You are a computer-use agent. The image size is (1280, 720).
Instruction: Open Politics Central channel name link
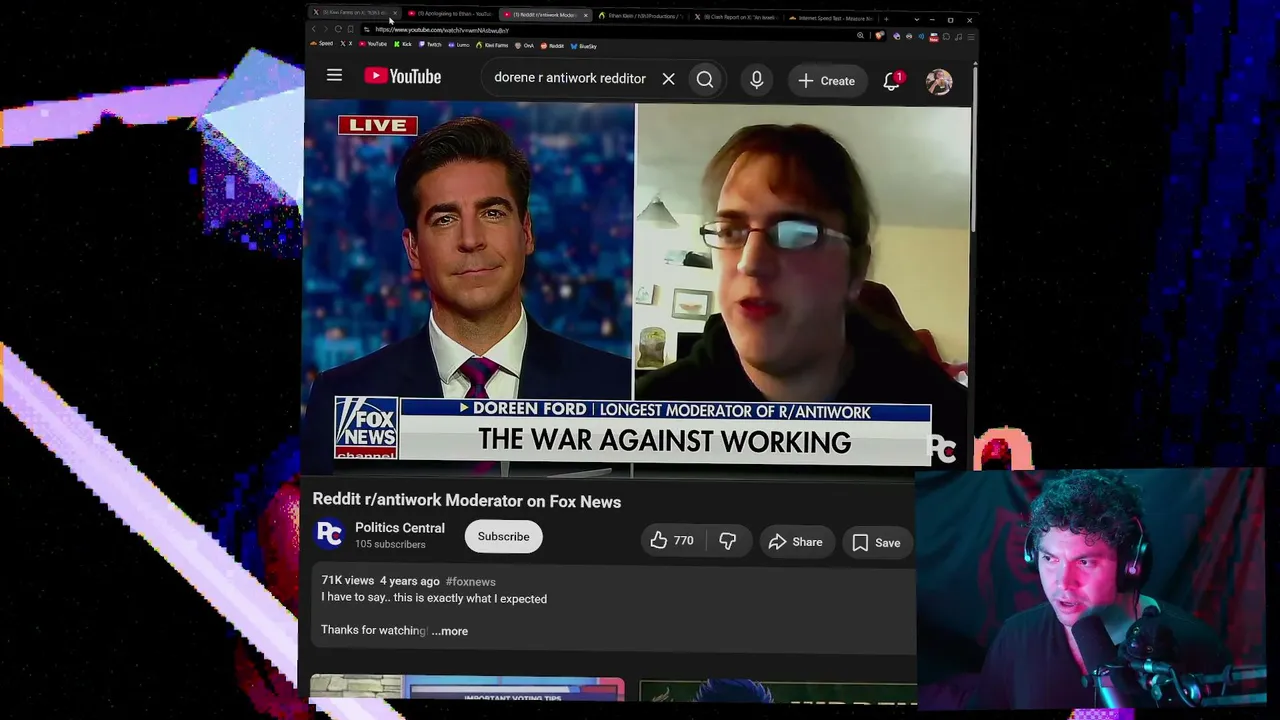click(x=400, y=528)
